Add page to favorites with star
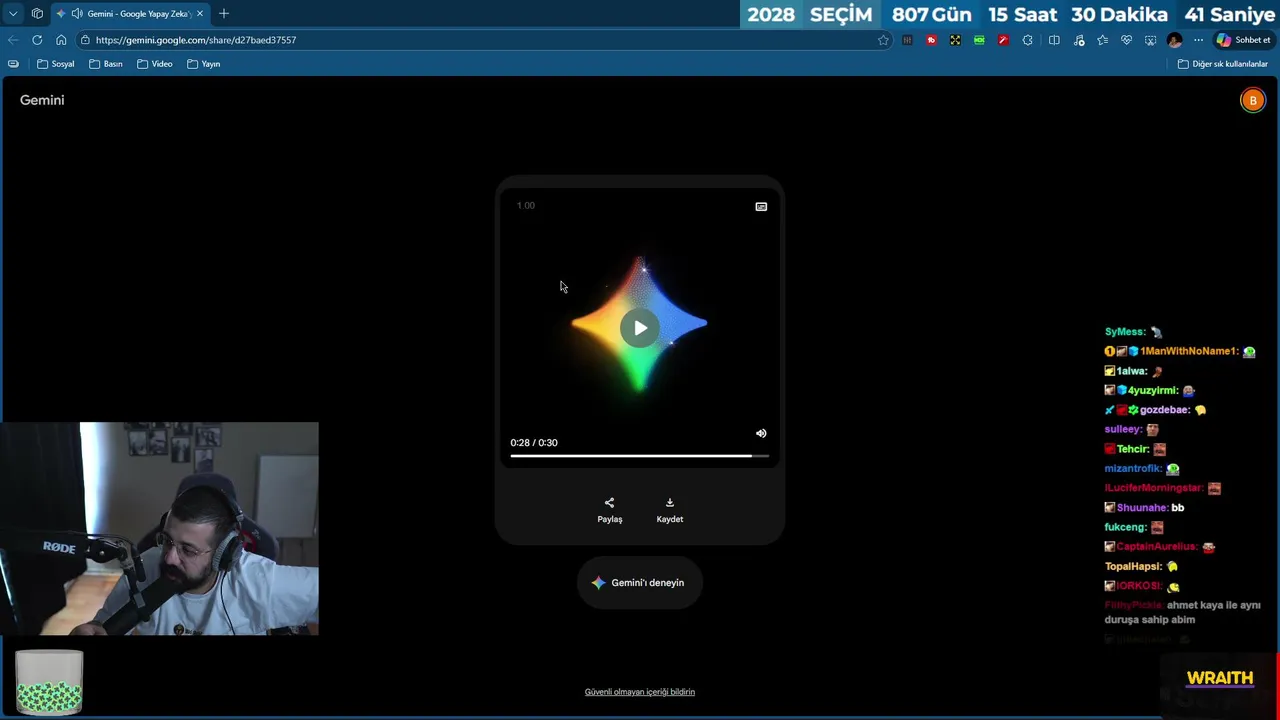Image resolution: width=1280 pixels, height=720 pixels. (x=883, y=40)
